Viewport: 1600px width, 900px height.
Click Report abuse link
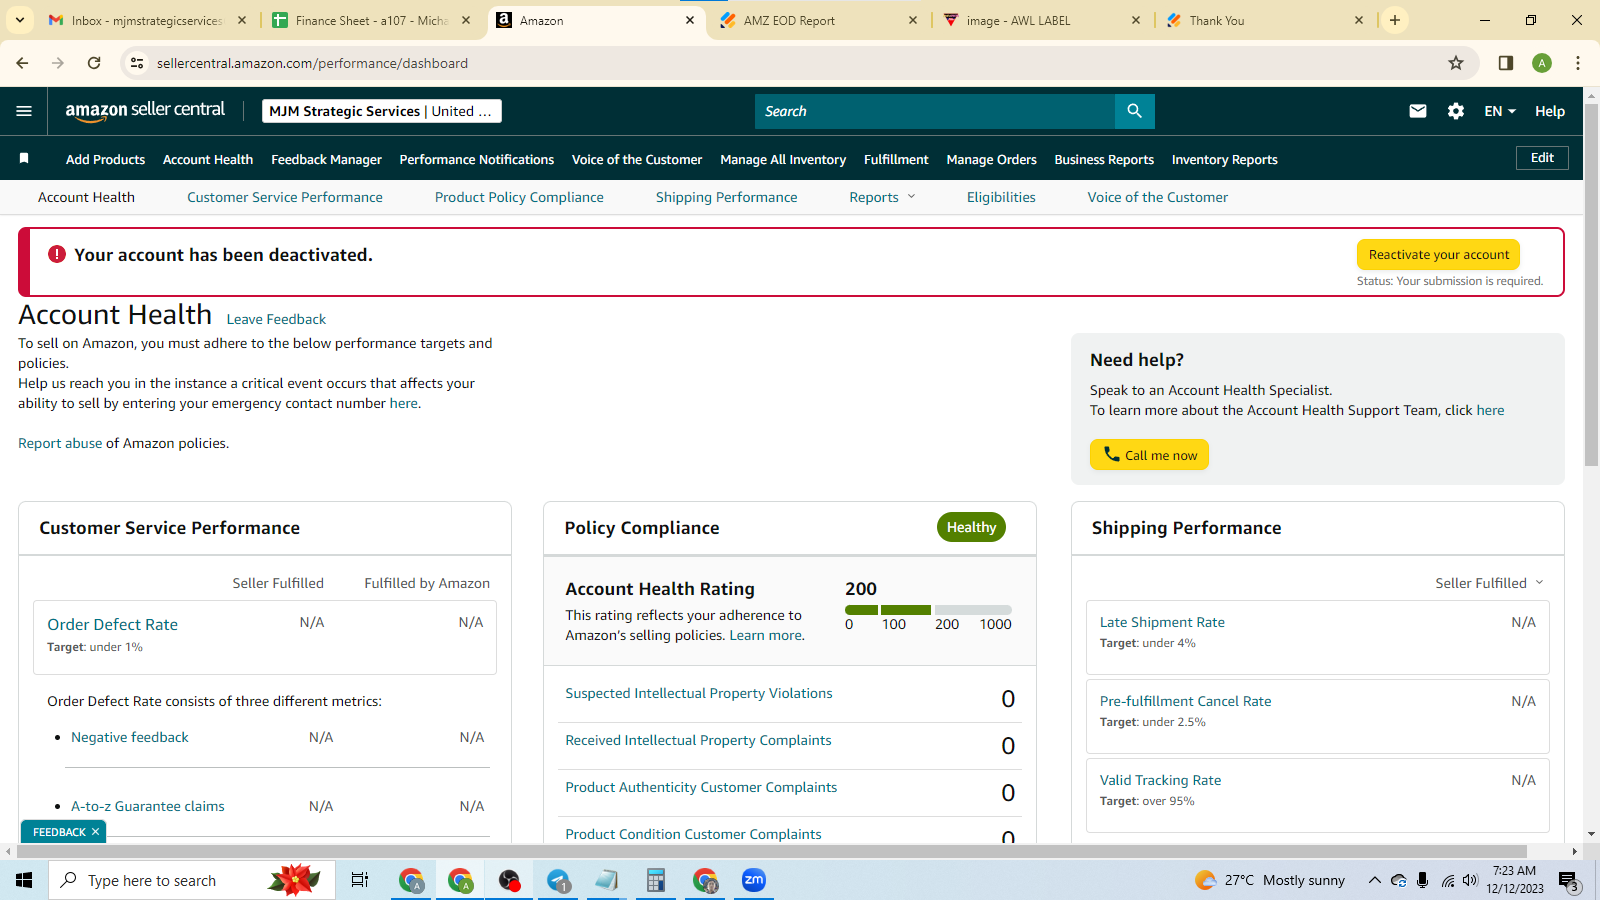tap(60, 443)
